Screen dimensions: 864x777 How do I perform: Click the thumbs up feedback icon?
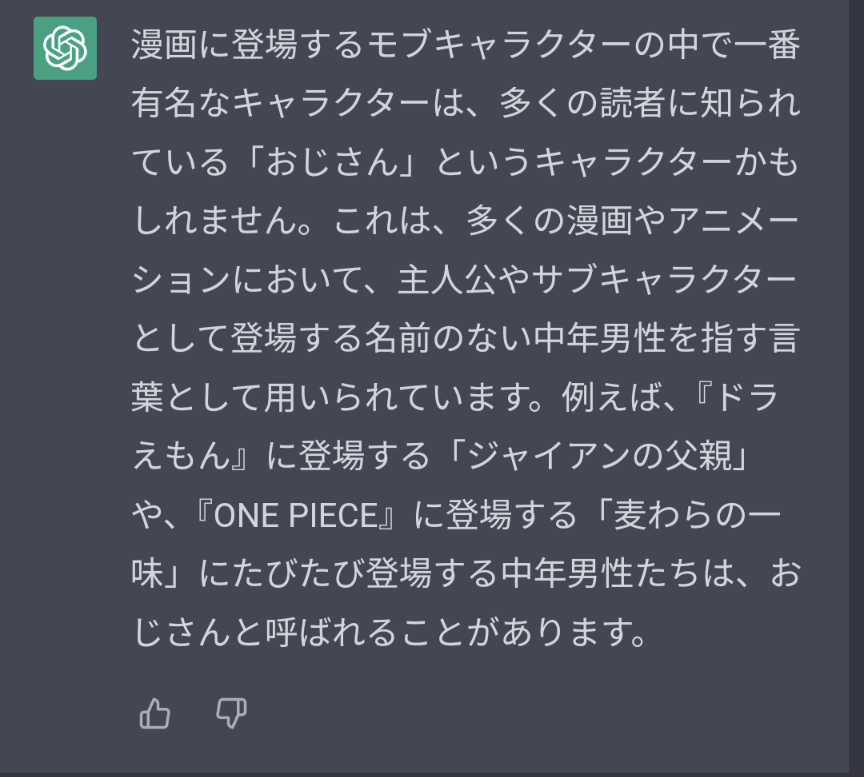coord(155,713)
